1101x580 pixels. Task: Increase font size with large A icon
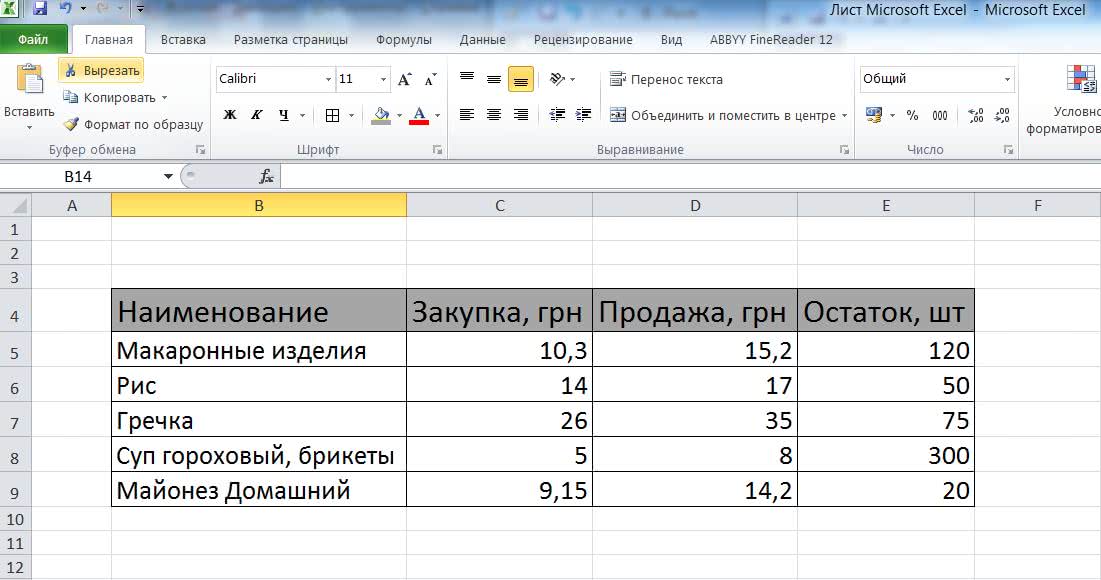pos(404,79)
